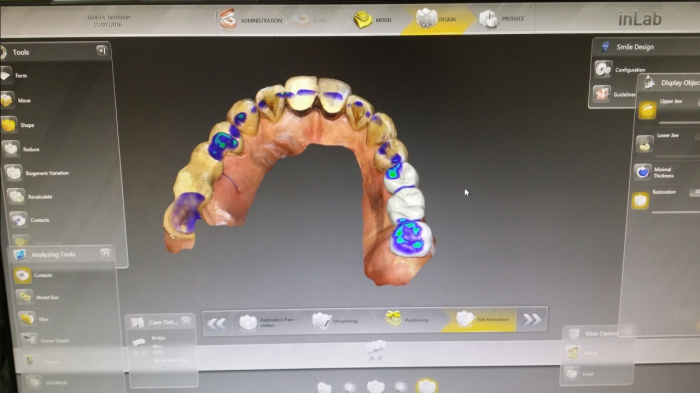Screen dimensions: 700x393
Task: Activate the Shape tool
Action: coord(18,125)
